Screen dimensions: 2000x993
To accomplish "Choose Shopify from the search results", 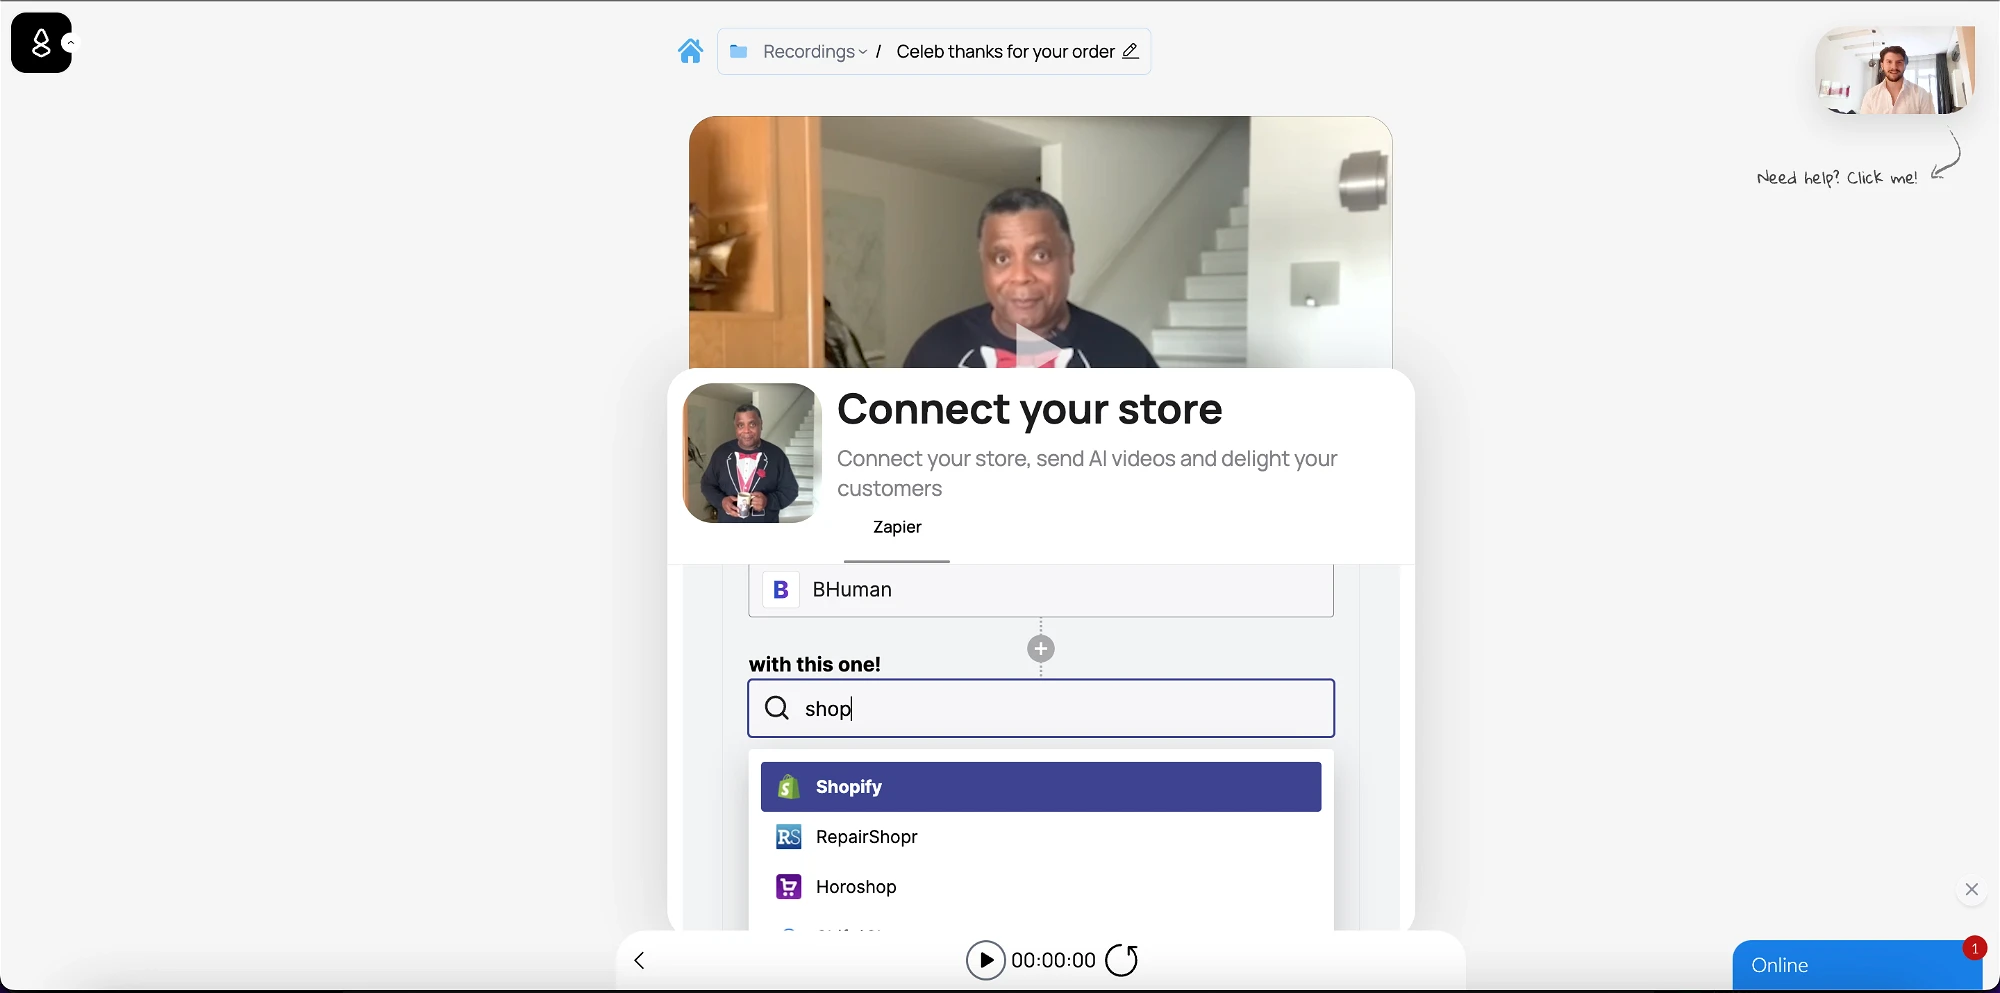I will tap(1040, 787).
